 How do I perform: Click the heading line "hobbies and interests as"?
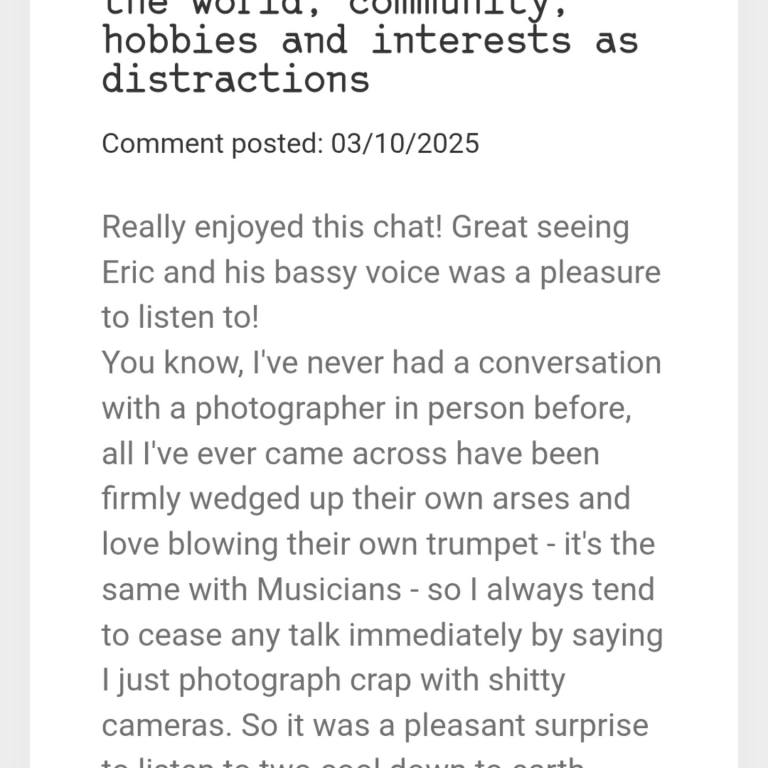coord(369,42)
